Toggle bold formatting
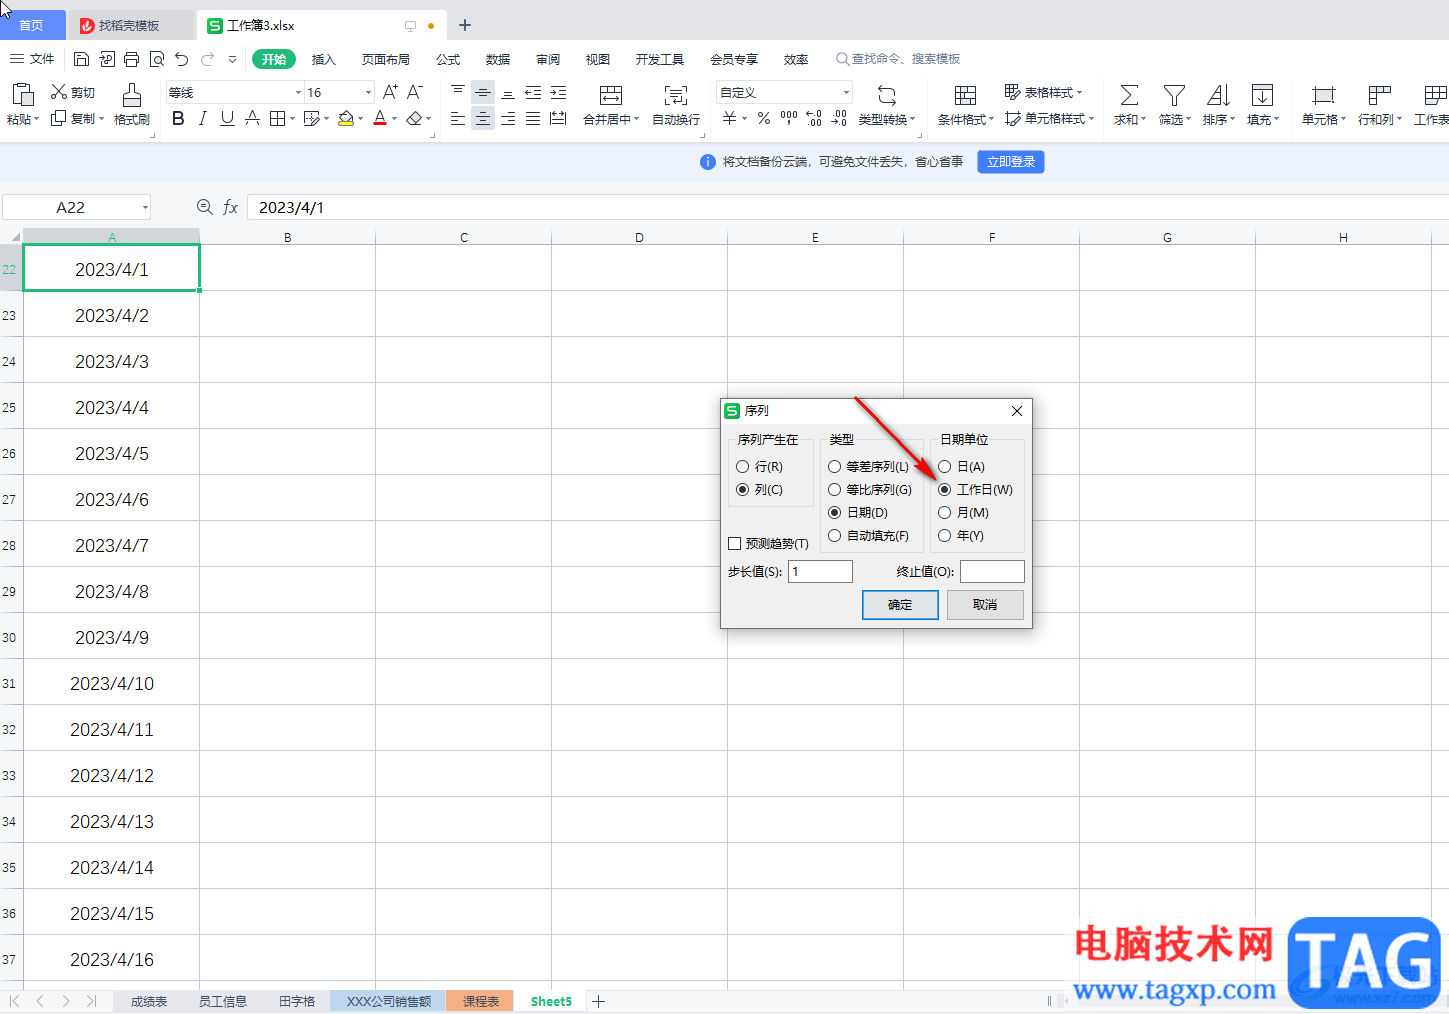1449x1014 pixels. pos(178,118)
